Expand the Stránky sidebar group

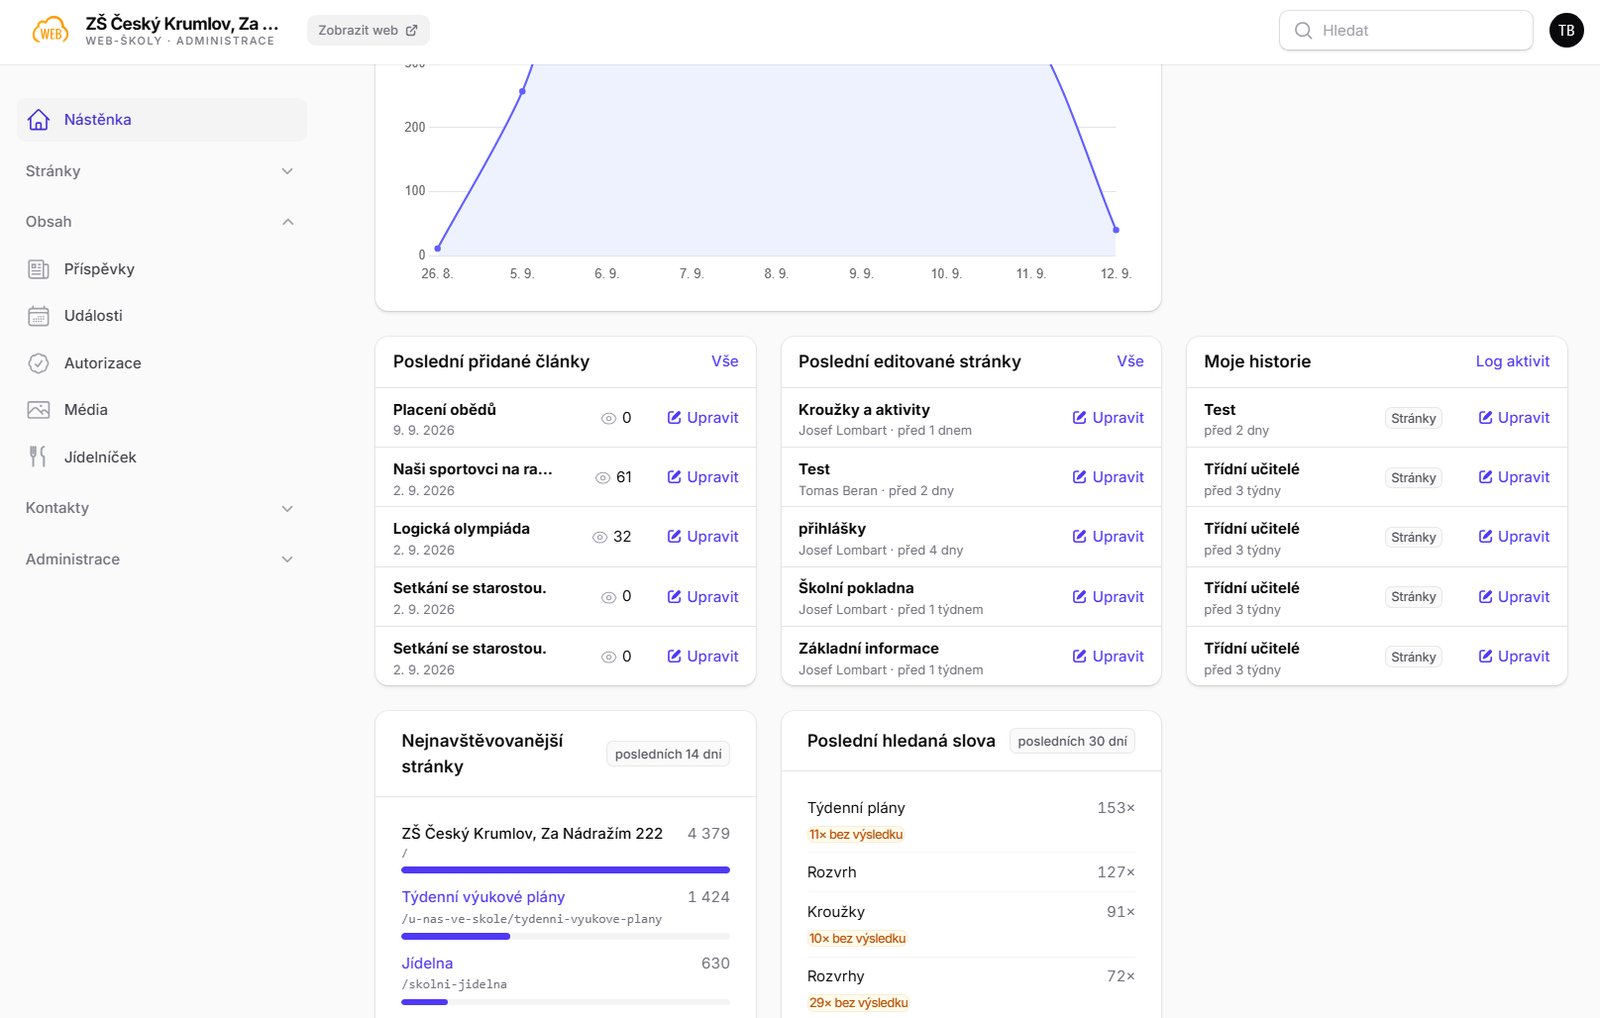pos(161,171)
